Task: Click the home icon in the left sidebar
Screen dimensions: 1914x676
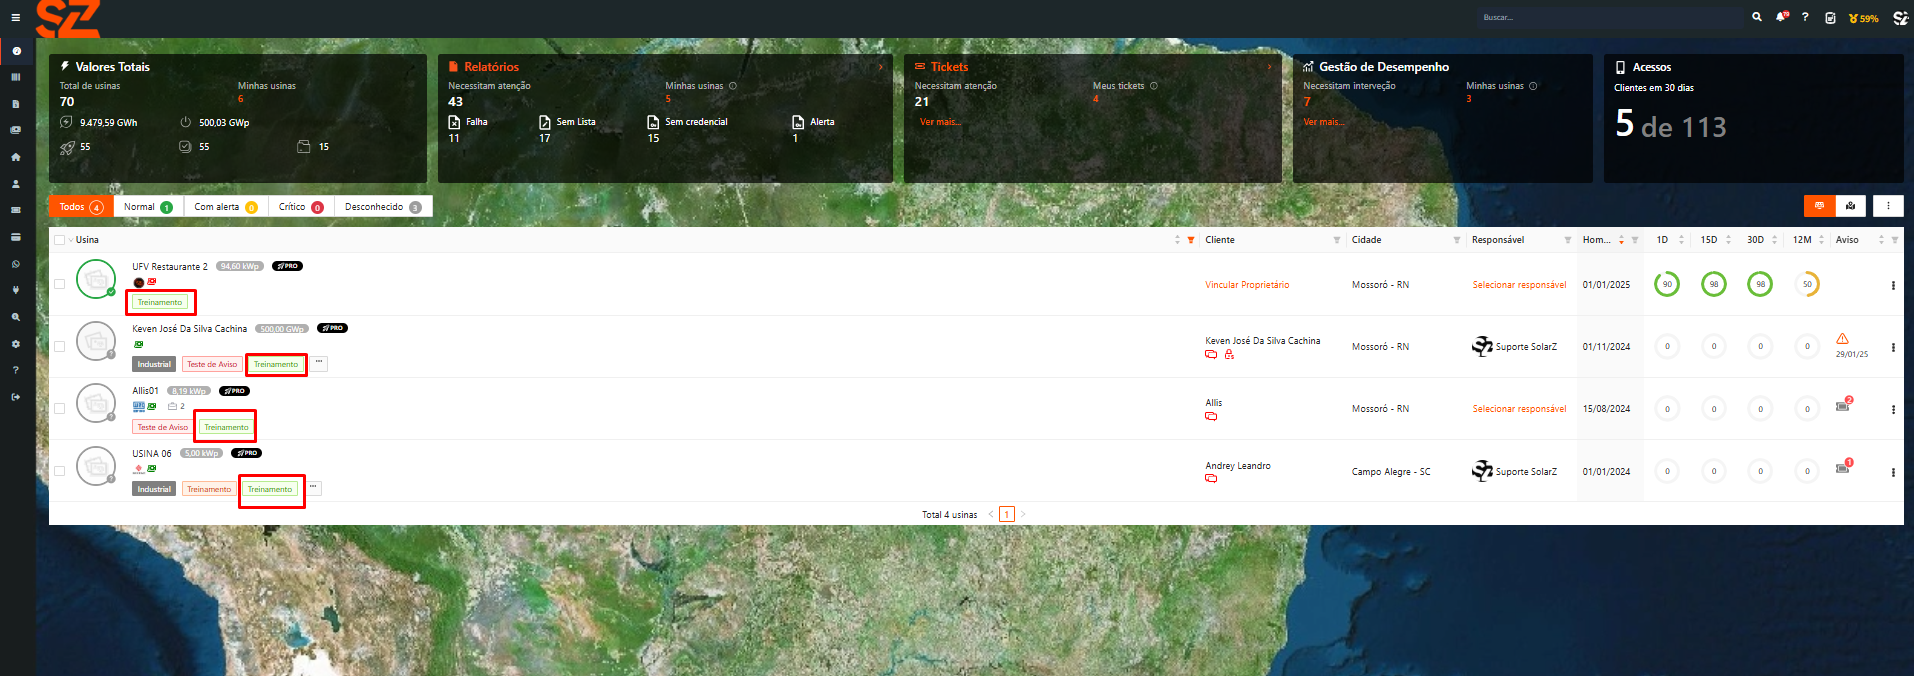Action: click(15, 157)
